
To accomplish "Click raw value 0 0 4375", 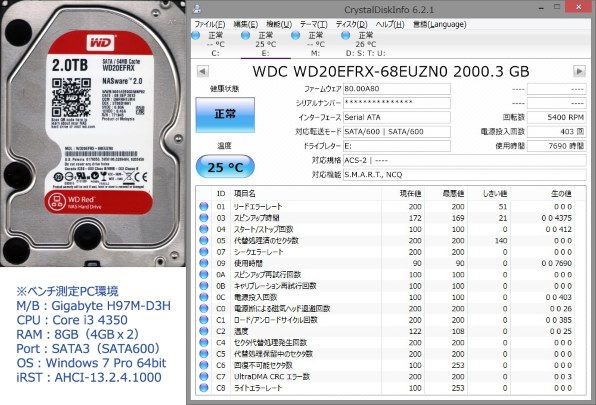I will pos(556,218).
